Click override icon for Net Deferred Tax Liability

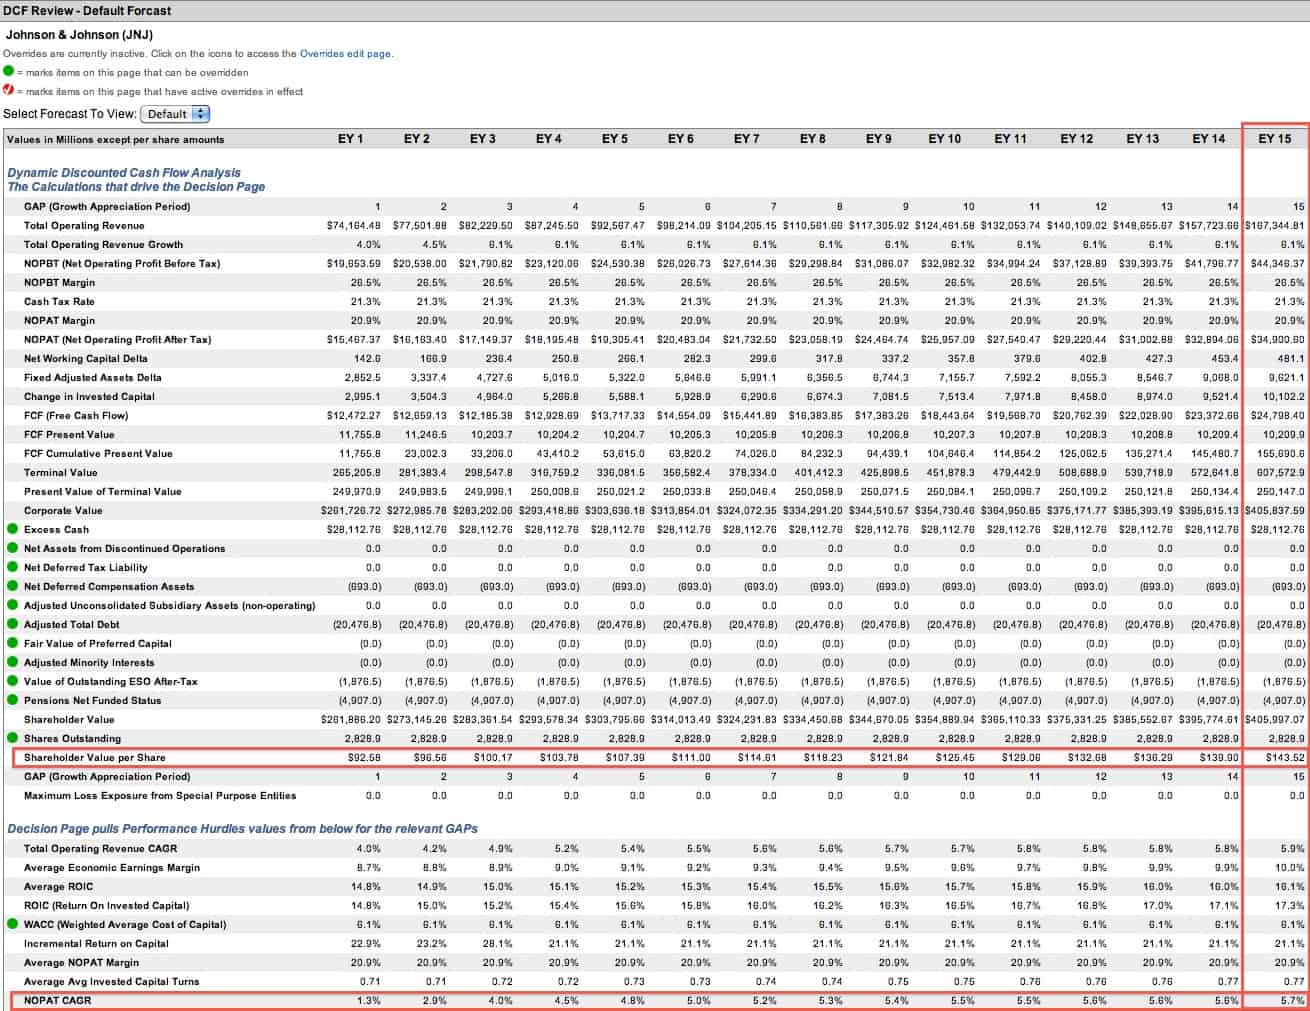click(12, 567)
